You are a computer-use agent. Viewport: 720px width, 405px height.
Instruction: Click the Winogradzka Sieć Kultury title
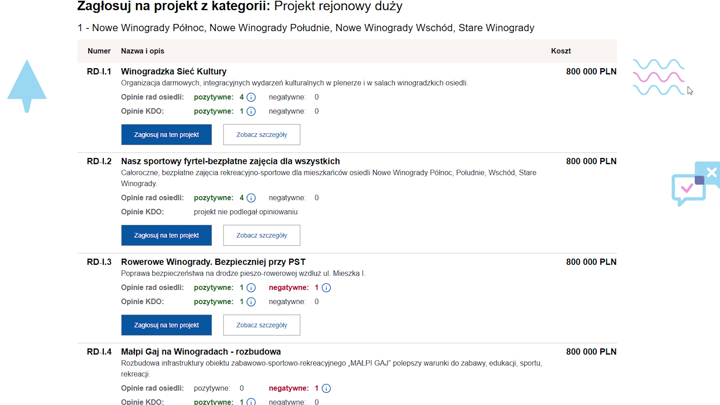pos(173,72)
